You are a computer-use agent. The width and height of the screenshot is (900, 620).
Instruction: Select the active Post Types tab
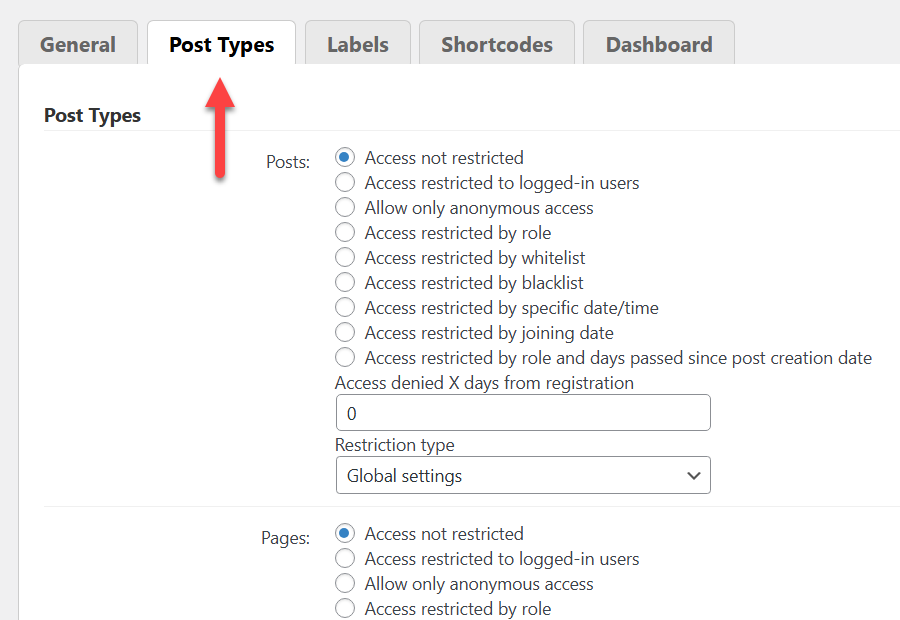222,44
